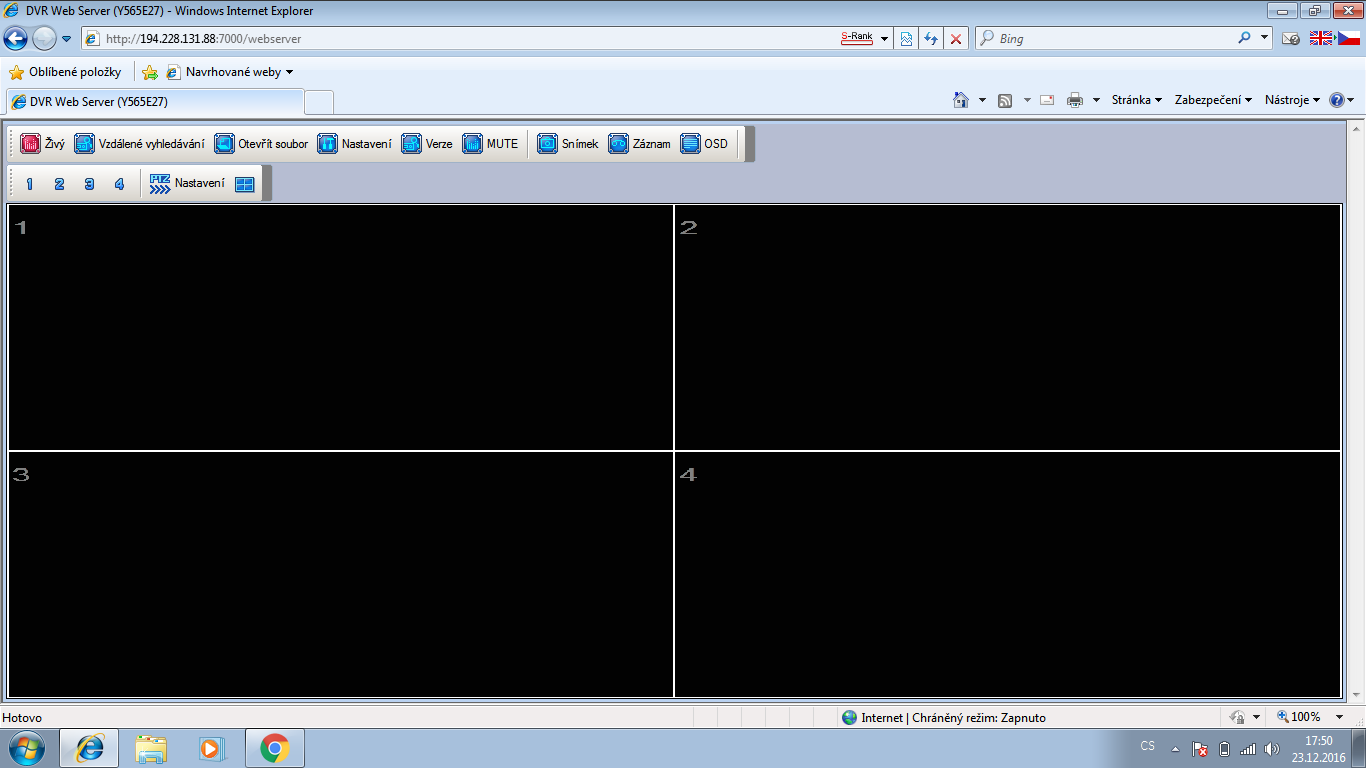Viewport: 1366px width, 768px height.
Task: Click S-Rank indicator in address bar
Action: 856,38
